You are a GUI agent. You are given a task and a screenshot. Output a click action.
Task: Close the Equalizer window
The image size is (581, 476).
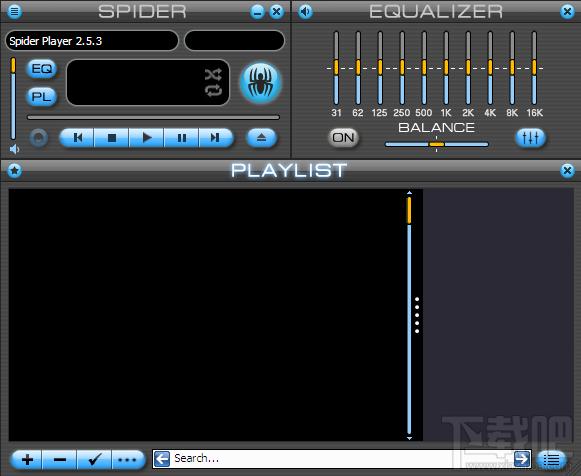[x=567, y=11]
